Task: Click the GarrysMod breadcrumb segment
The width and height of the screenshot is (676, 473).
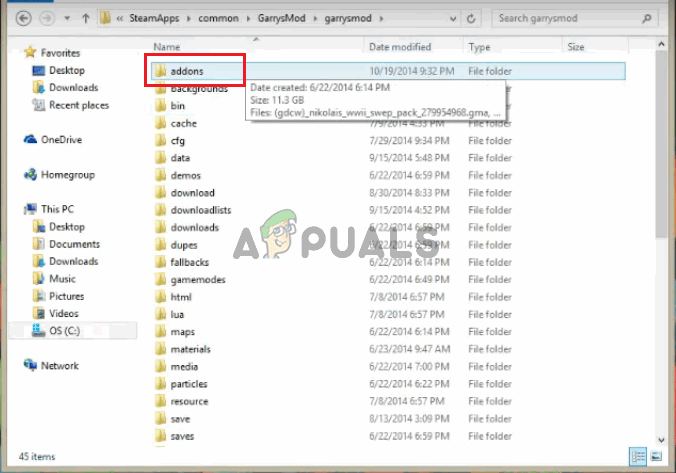Action: click(x=282, y=19)
